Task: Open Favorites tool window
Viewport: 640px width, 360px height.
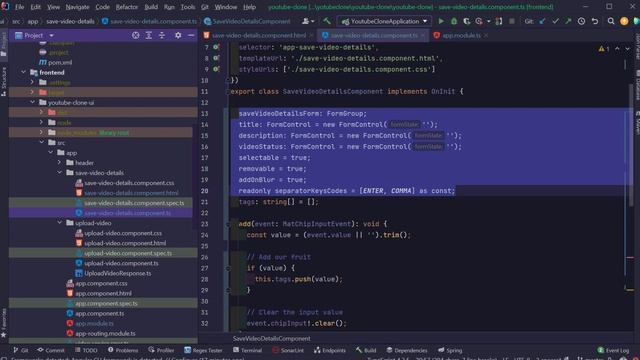Action: coord(4,323)
